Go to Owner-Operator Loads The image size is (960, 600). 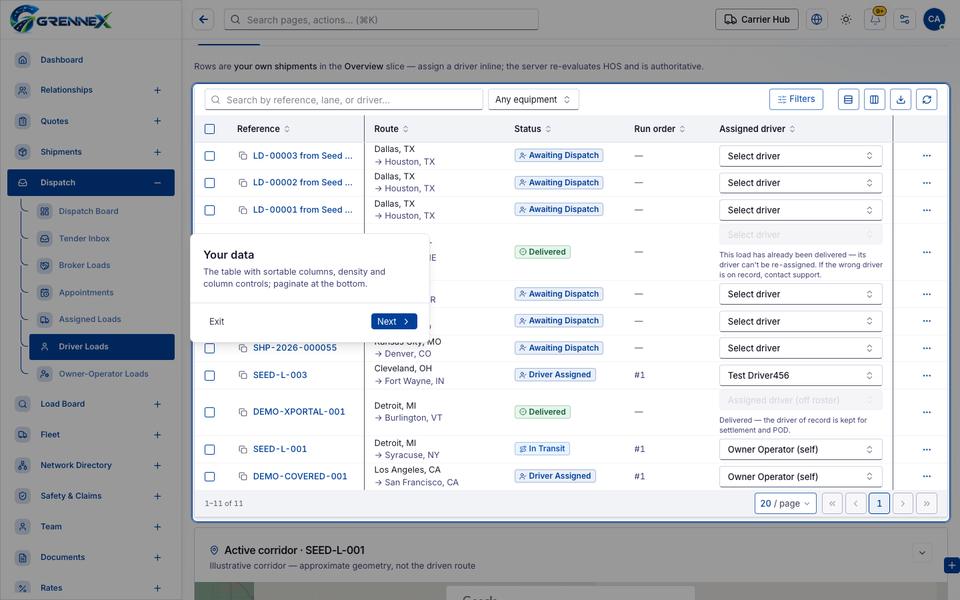tap(101, 373)
